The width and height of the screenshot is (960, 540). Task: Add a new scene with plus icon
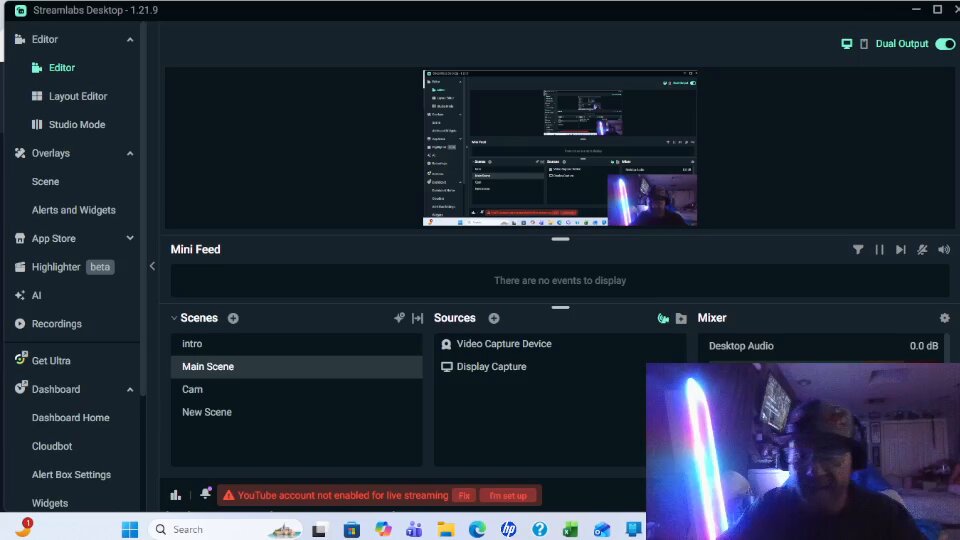tap(233, 318)
